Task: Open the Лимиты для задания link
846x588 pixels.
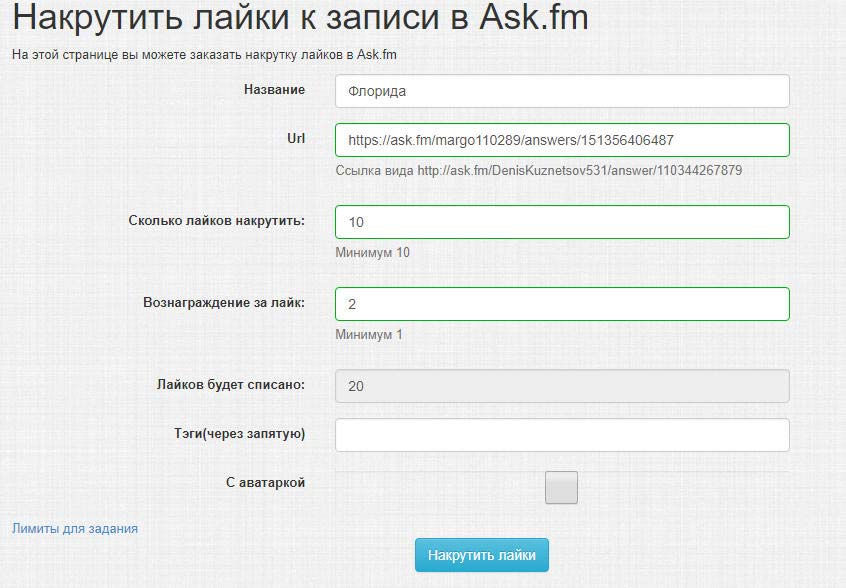Action: (75, 528)
